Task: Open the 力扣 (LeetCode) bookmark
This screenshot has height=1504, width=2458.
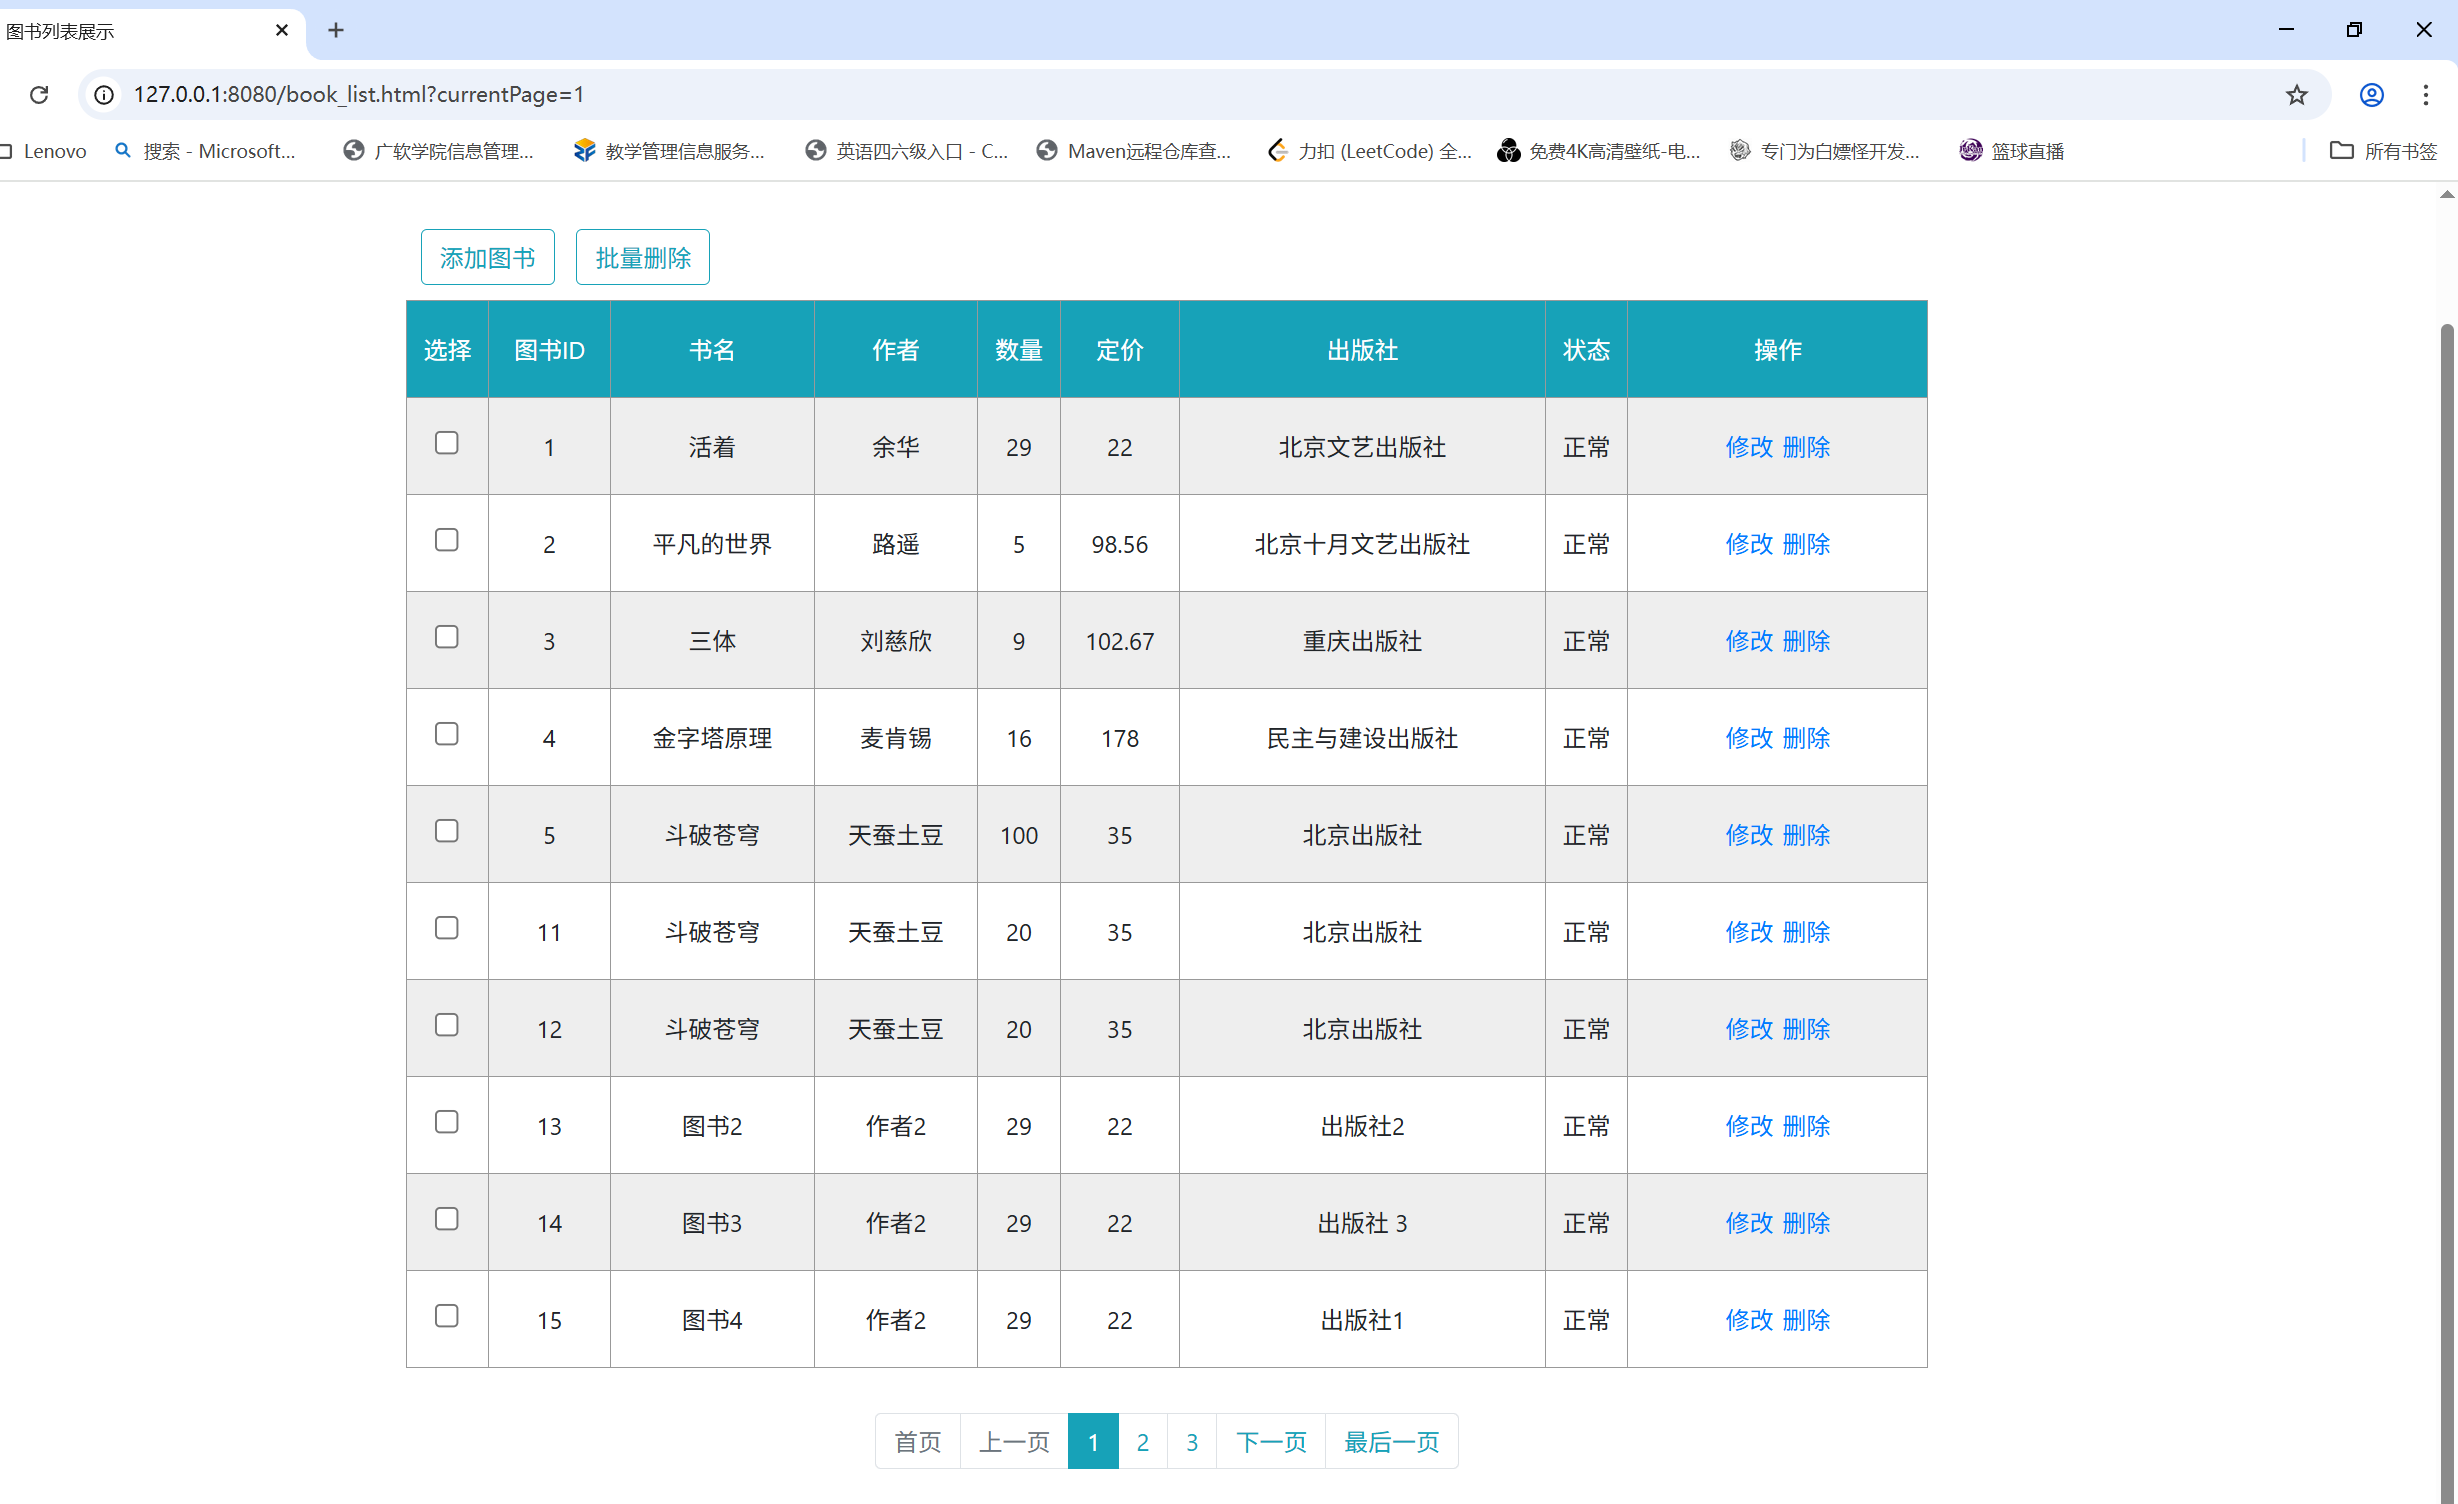Action: [1370, 151]
